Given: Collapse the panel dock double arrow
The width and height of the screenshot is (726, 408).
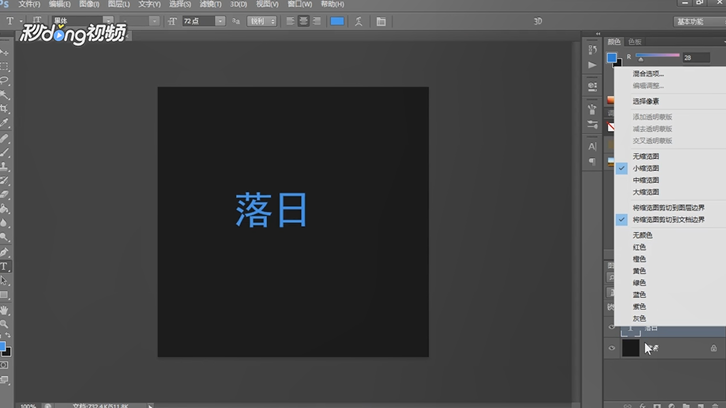Looking at the screenshot, I should [598, 34].
